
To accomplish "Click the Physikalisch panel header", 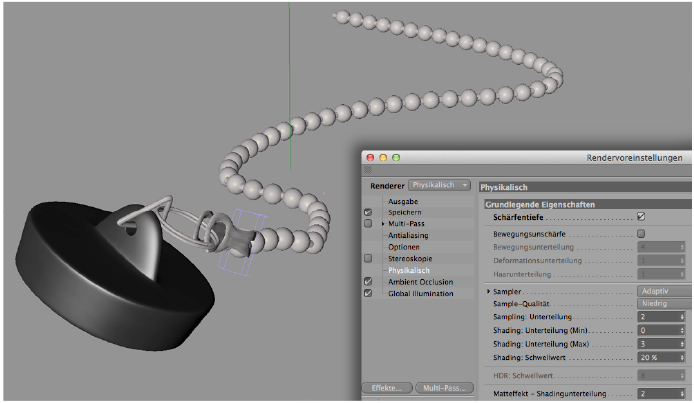I will tap(585, 187).
